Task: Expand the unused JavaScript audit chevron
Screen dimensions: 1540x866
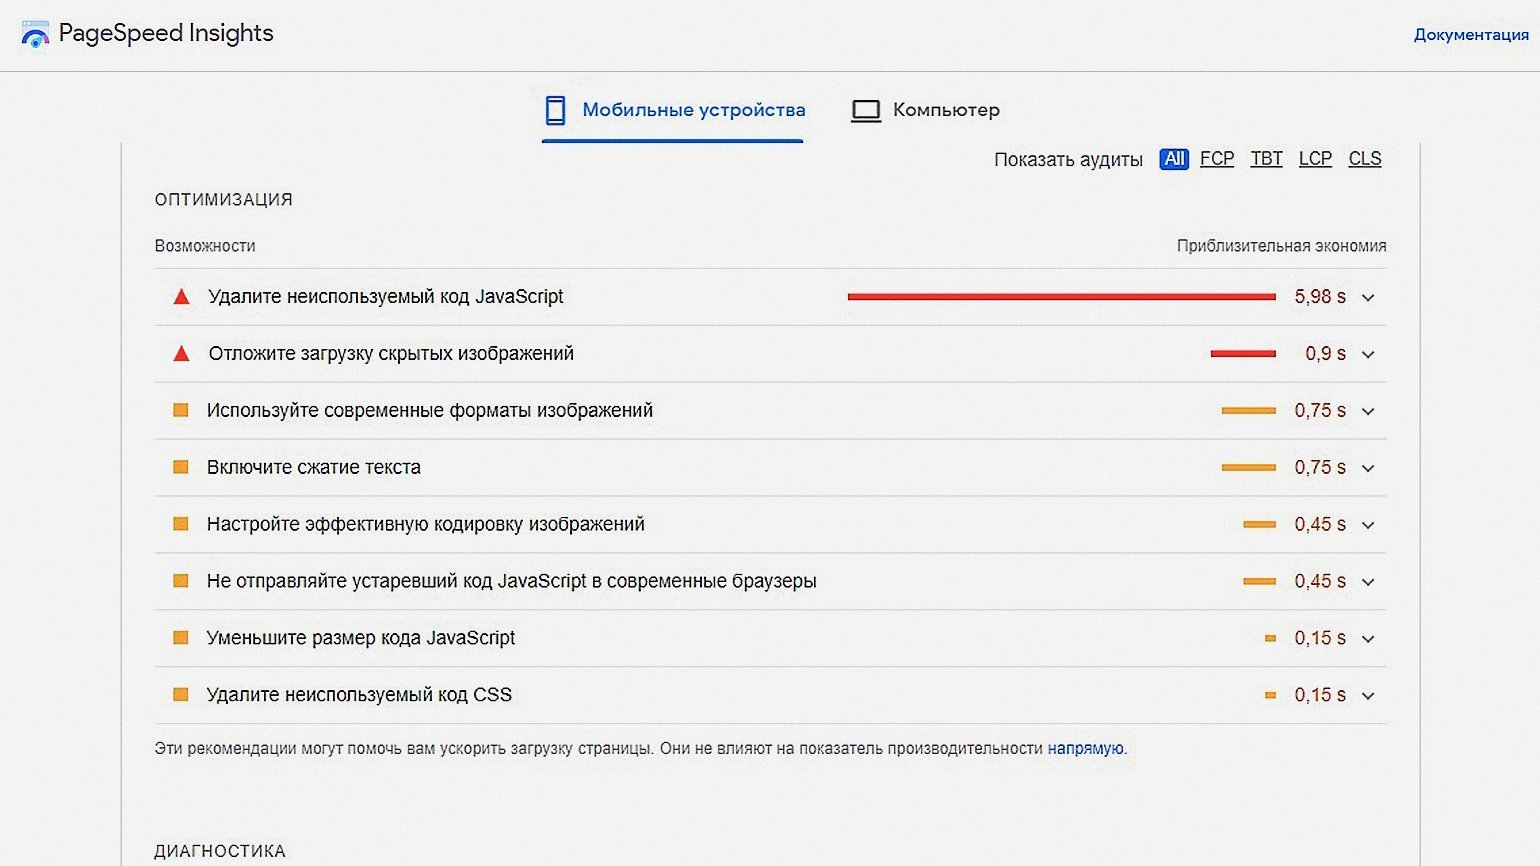Action: (x=1368, y=298)
